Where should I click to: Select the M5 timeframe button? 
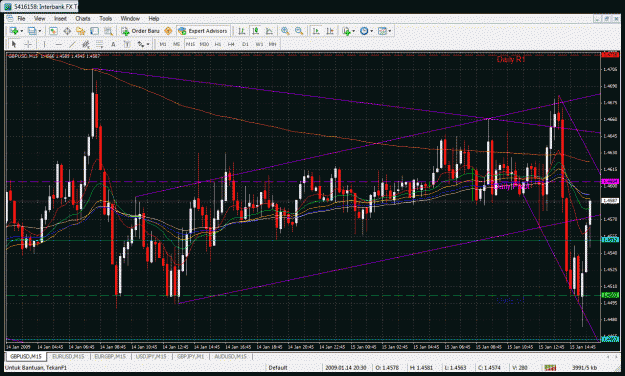pos(177,44)
